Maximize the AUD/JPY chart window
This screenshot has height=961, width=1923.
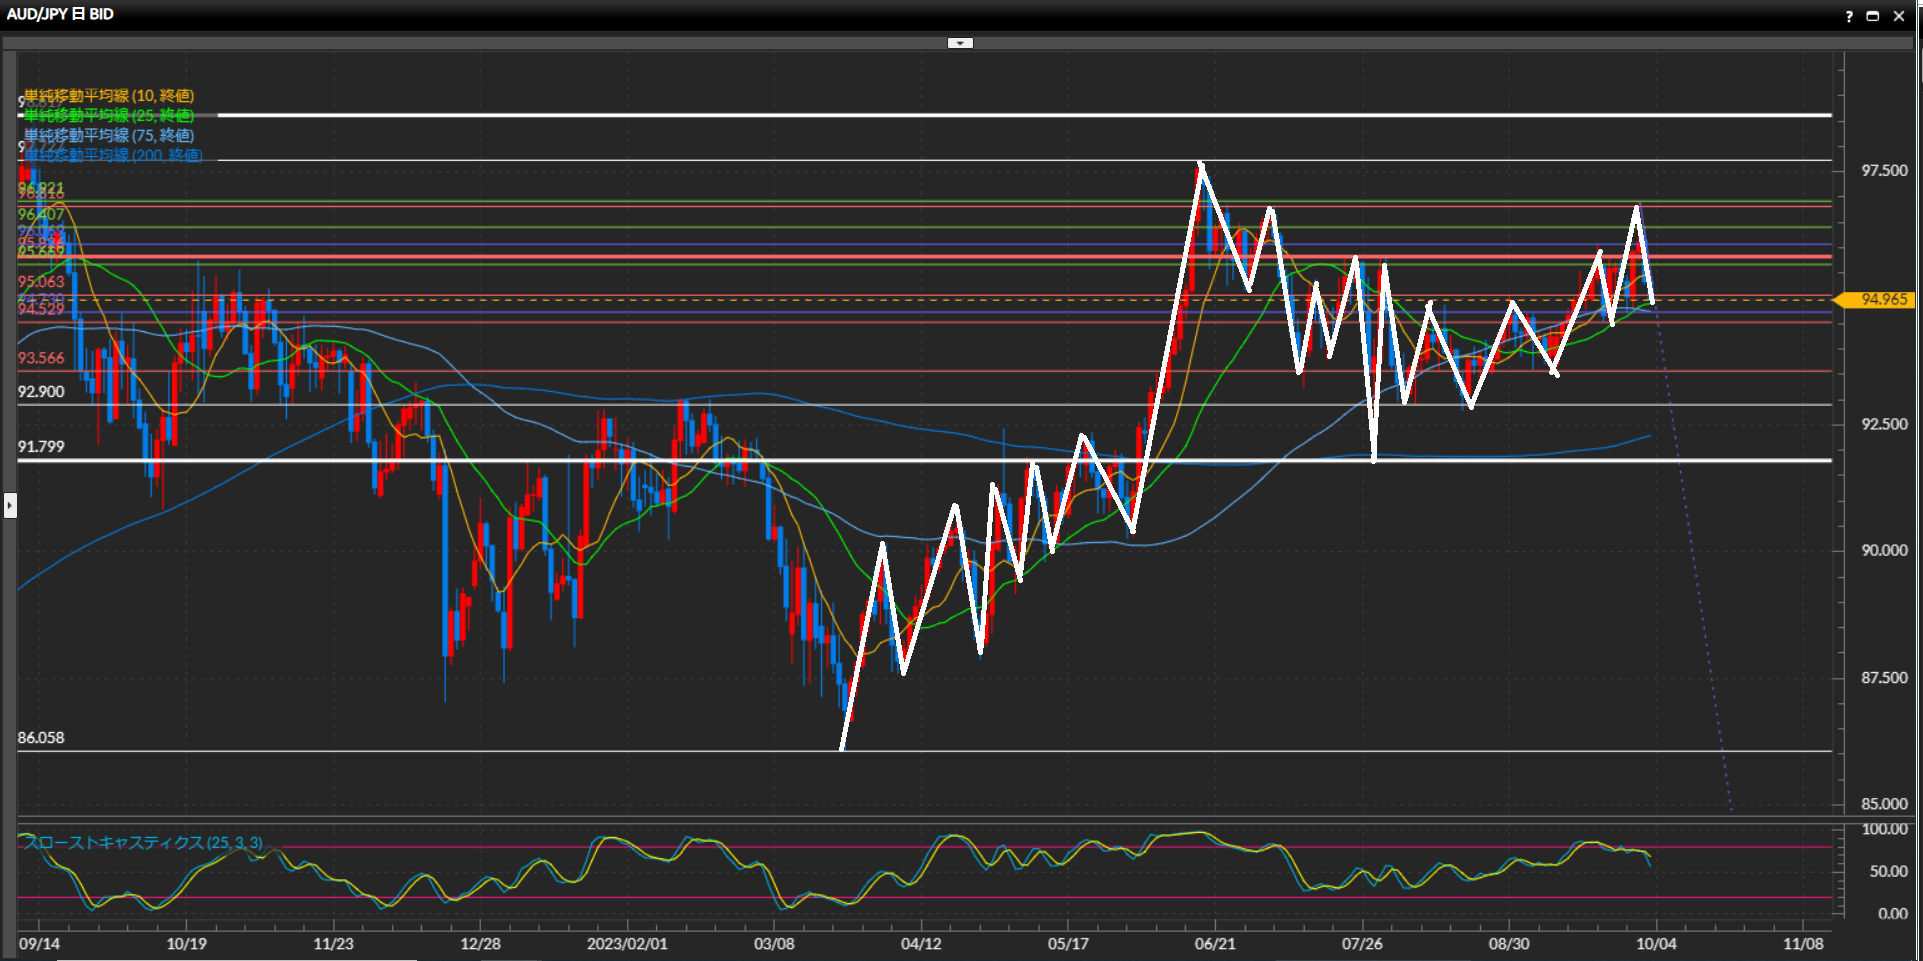(1873, 16)
